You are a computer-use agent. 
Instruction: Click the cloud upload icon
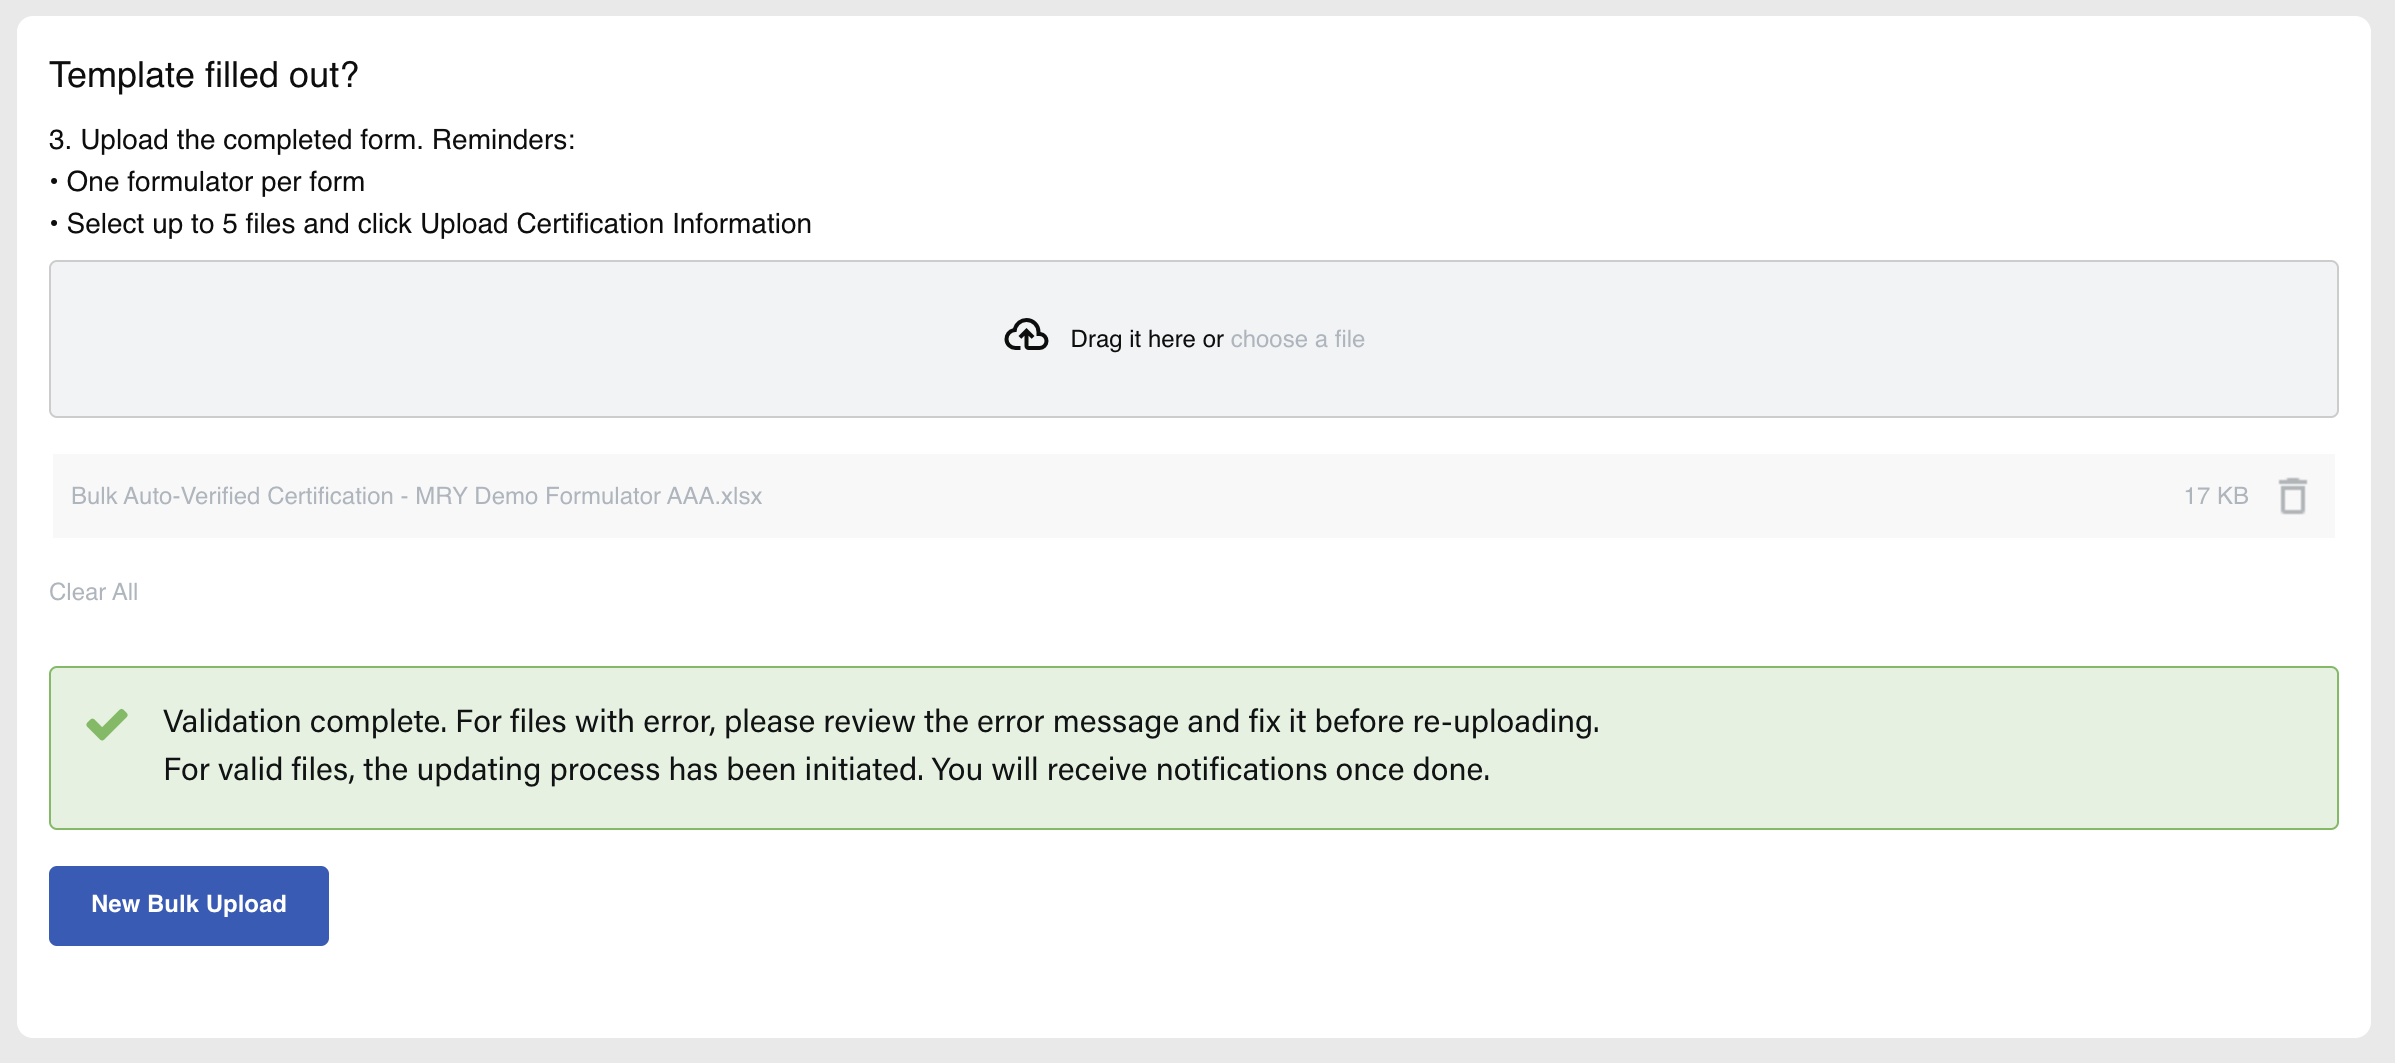(x=1026, y=336)
